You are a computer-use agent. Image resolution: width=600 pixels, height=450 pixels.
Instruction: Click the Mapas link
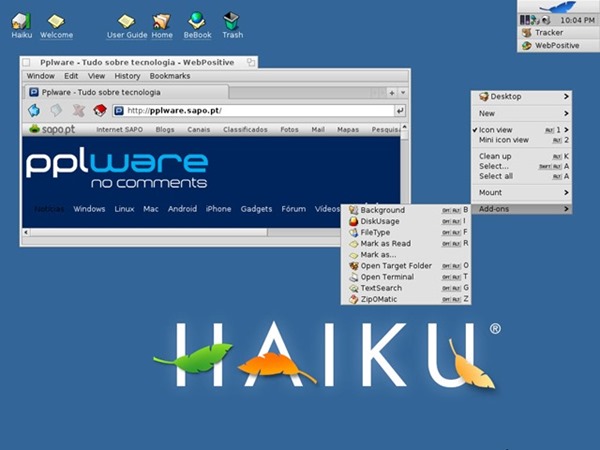pyautogui.click(x=348, y=130)
